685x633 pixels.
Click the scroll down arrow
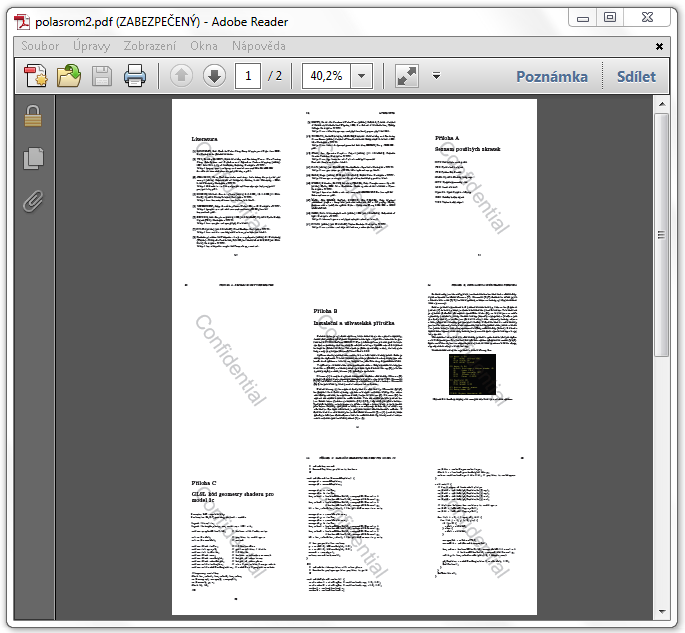[661, 611]
